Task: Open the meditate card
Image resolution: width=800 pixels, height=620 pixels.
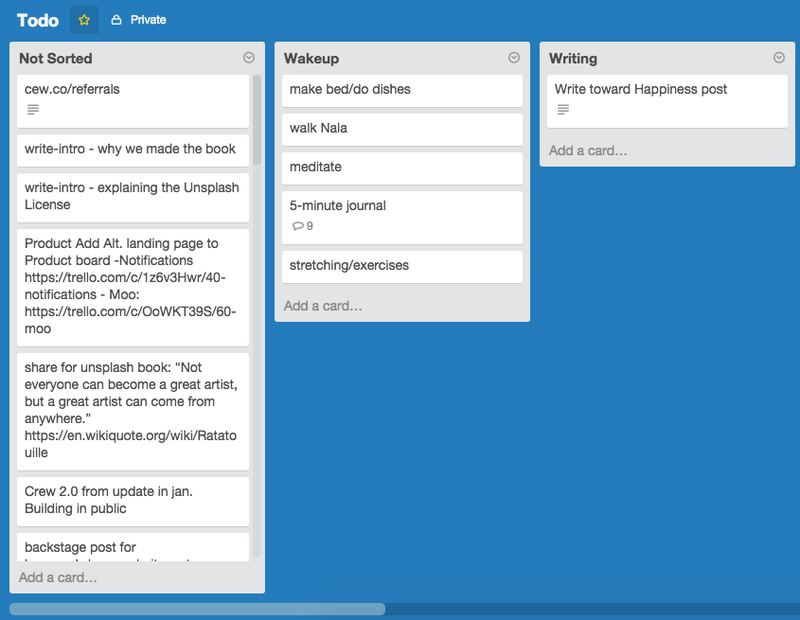Action: 402,168
